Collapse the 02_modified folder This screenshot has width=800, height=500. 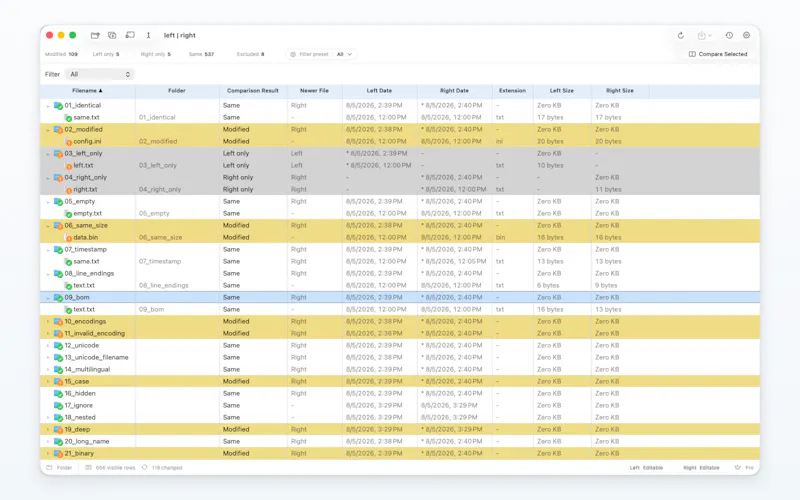pos(48,130)
